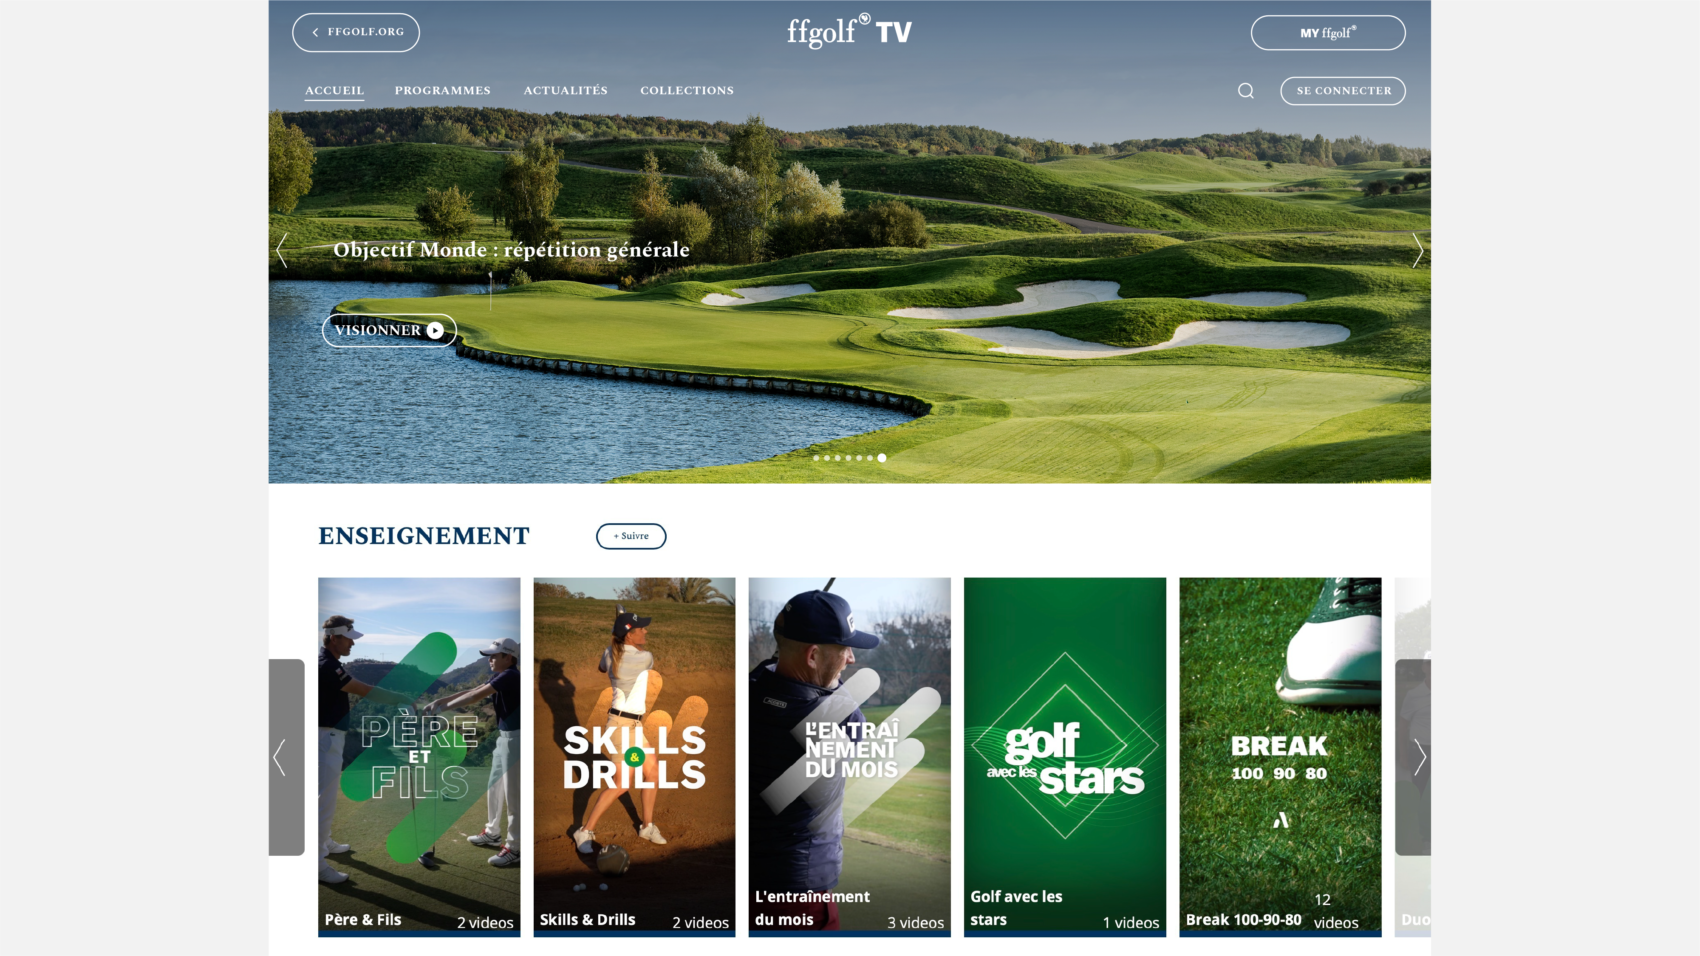This screenshot has height=956, width=1700.
Task: Select the last hero carousel dot
Action: [881, 458]
